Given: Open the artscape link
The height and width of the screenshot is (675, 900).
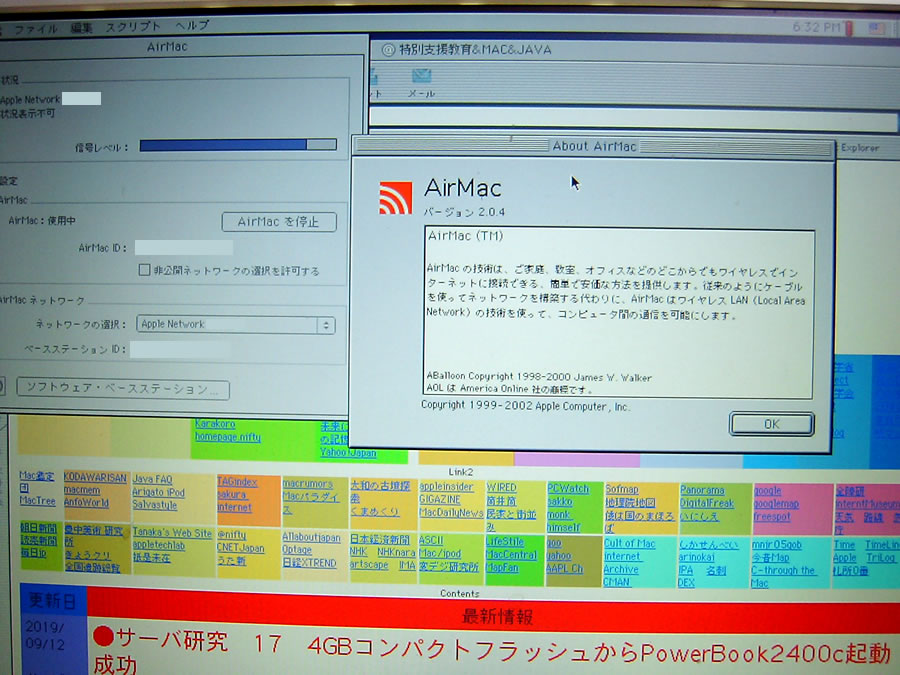Looking at the screenshot, I should click(369, 565).
